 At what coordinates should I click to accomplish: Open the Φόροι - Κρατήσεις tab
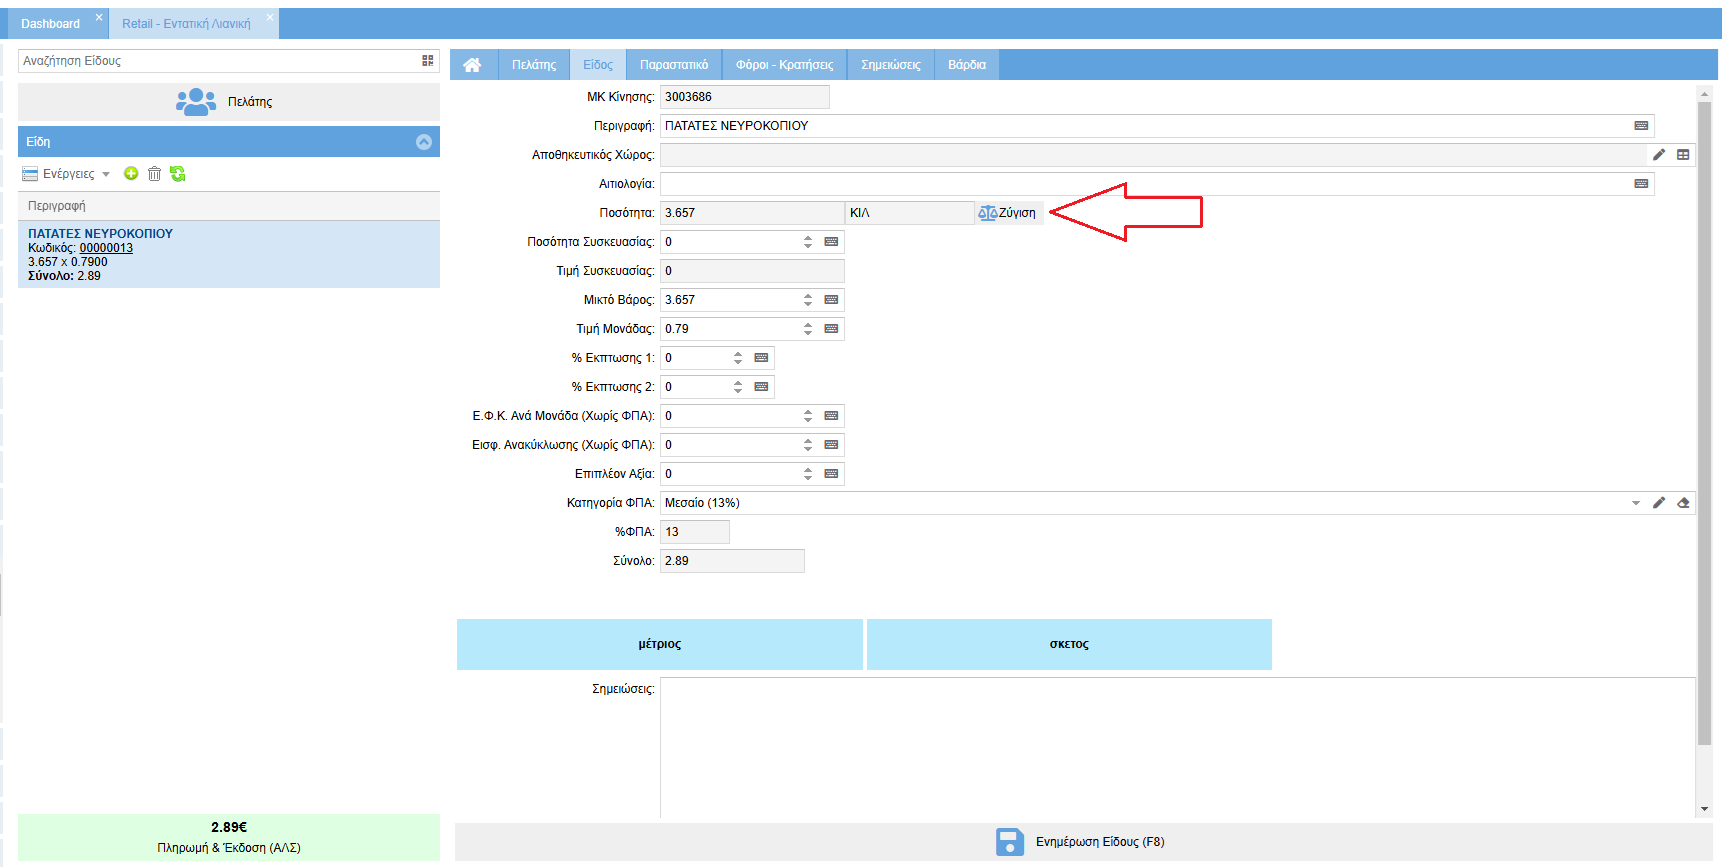point(784,65)
